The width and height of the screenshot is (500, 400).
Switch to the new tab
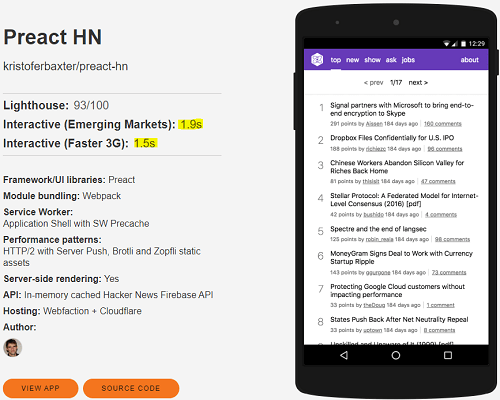(x=352, y=60)
